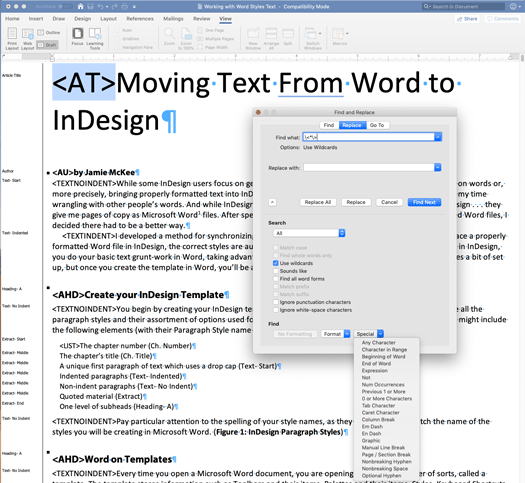Click the Find Next button

point(424,202)
